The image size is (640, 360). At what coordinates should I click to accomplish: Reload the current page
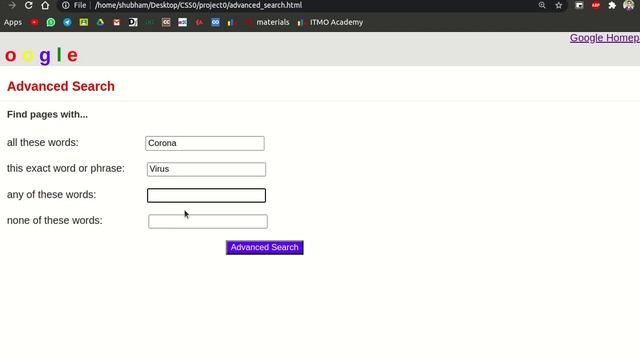(28, 5)
